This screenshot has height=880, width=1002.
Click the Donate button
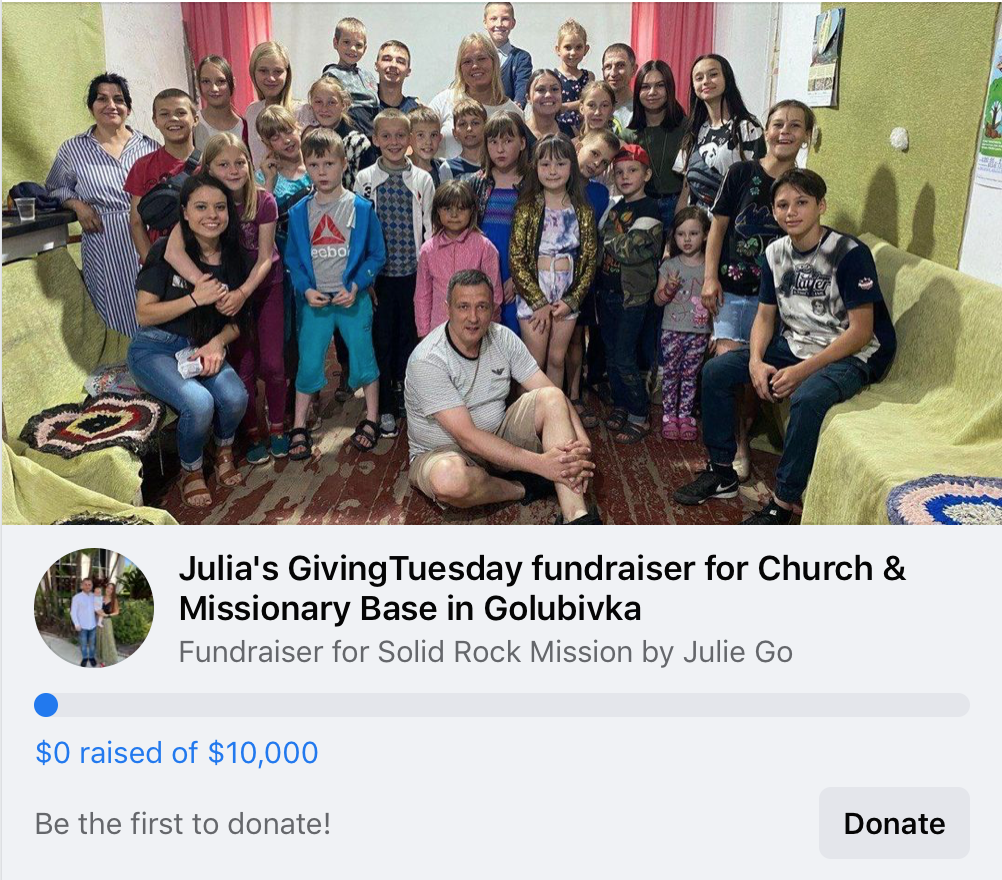[894, 823]
